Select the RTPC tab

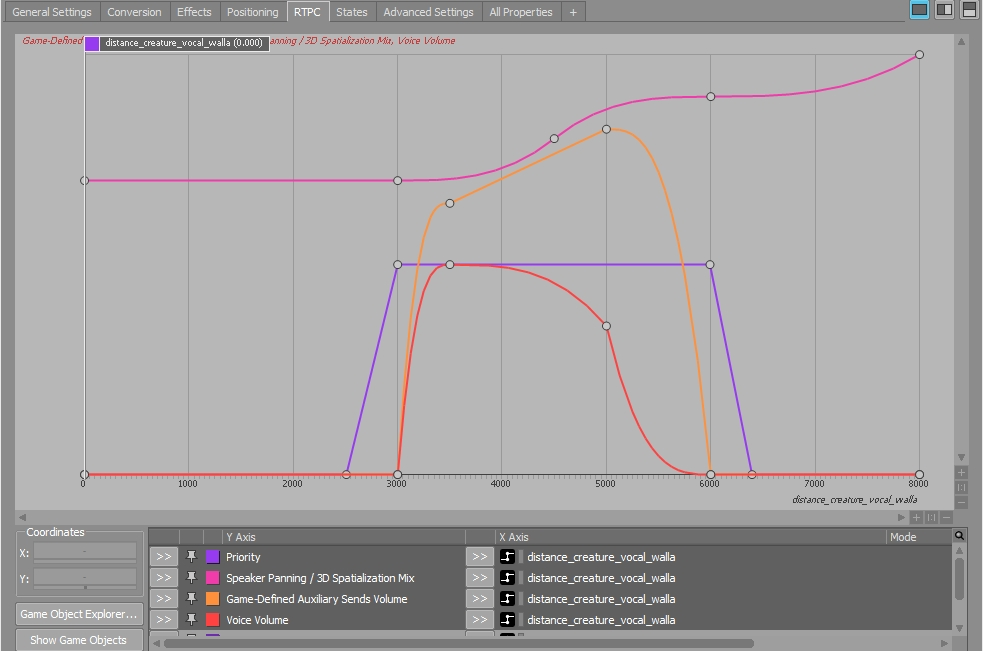point(307,12)
